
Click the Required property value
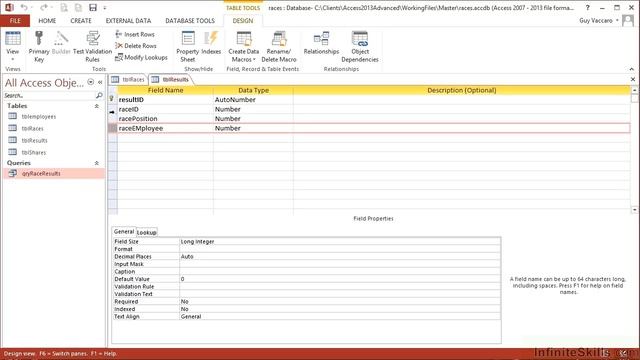340,302
